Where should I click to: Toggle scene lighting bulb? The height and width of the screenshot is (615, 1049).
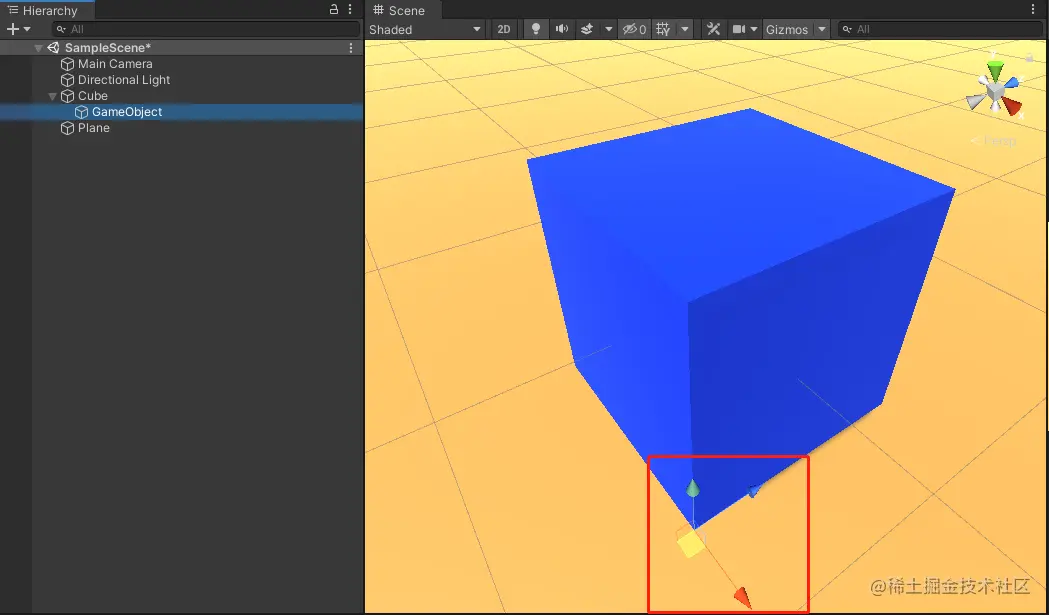click(535, 29)
